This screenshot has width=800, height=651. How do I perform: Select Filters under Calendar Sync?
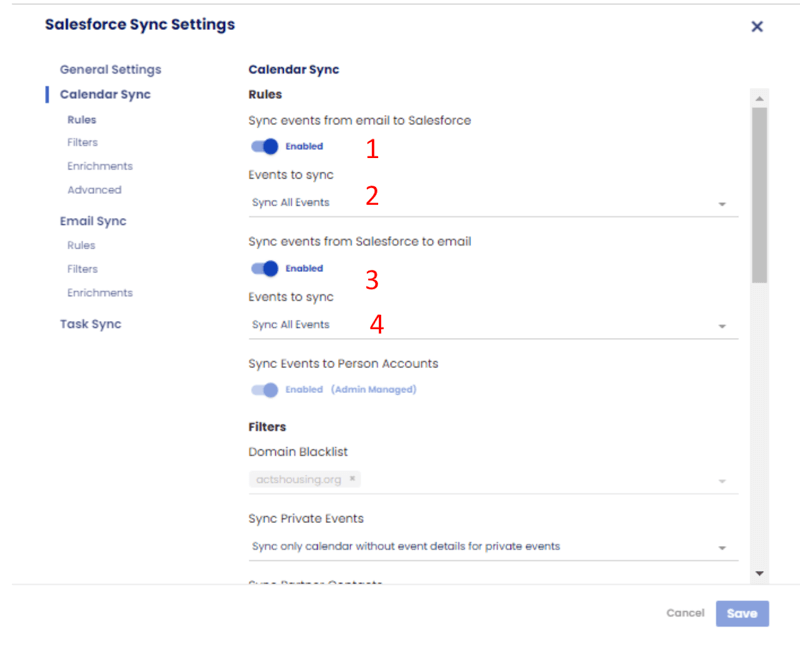(82, 142)
